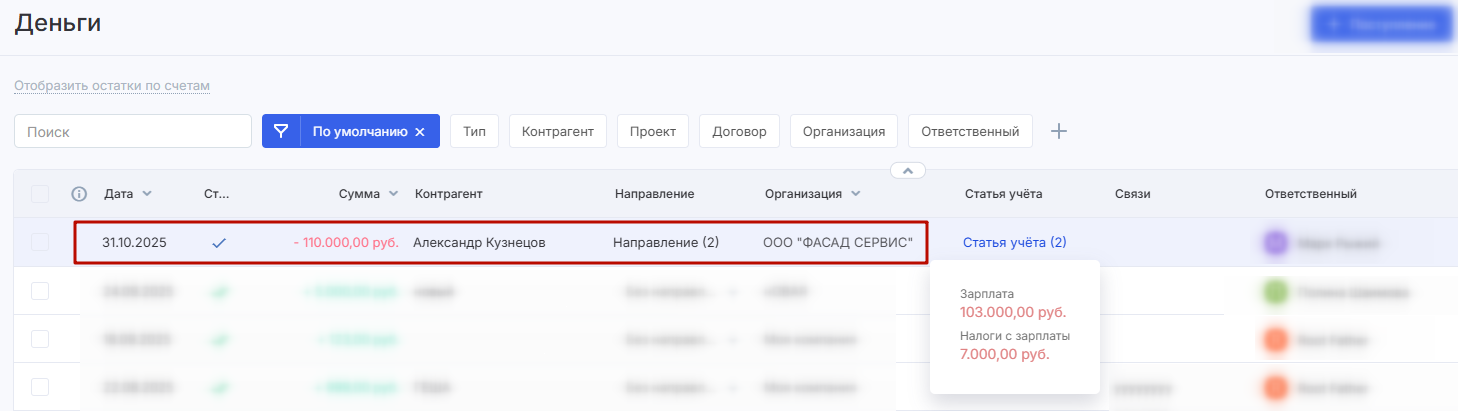This screenshot has height=411, width=1458.
Task: Open the Контрагент filter
Action: [557, 131]
